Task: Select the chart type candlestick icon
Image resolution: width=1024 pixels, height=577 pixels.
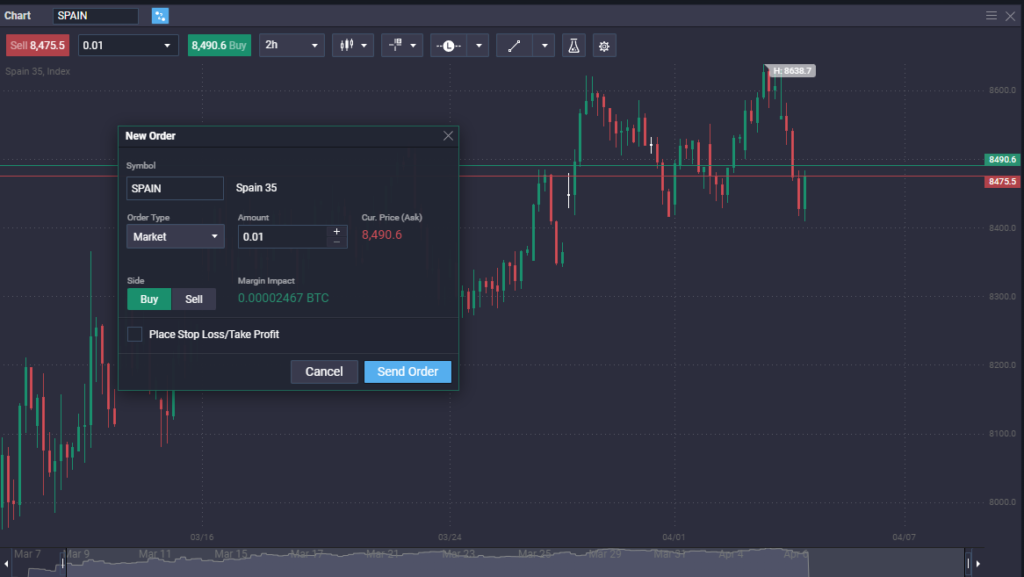Action: point(347,45)
